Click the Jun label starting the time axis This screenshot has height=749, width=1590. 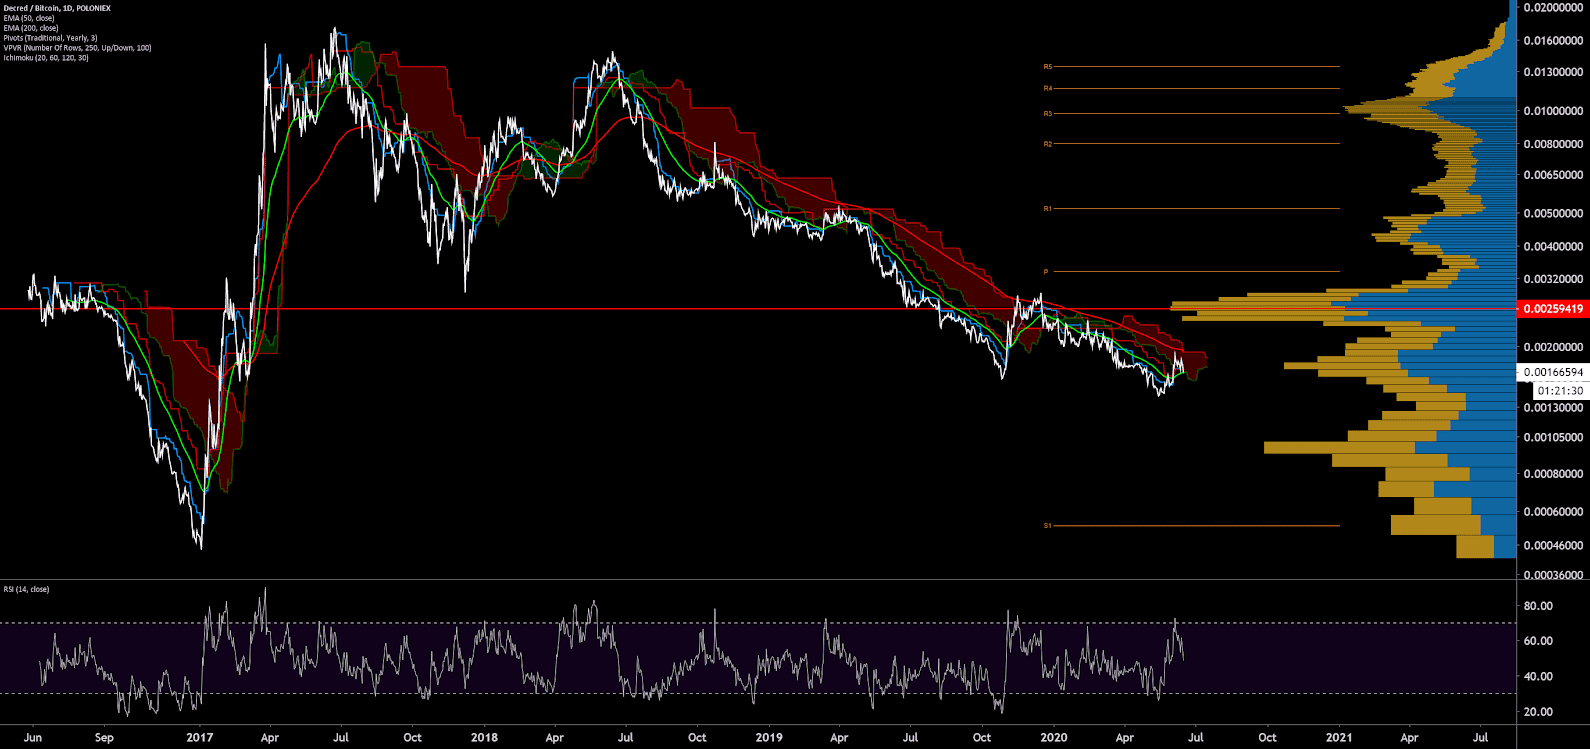pos(33,738)
